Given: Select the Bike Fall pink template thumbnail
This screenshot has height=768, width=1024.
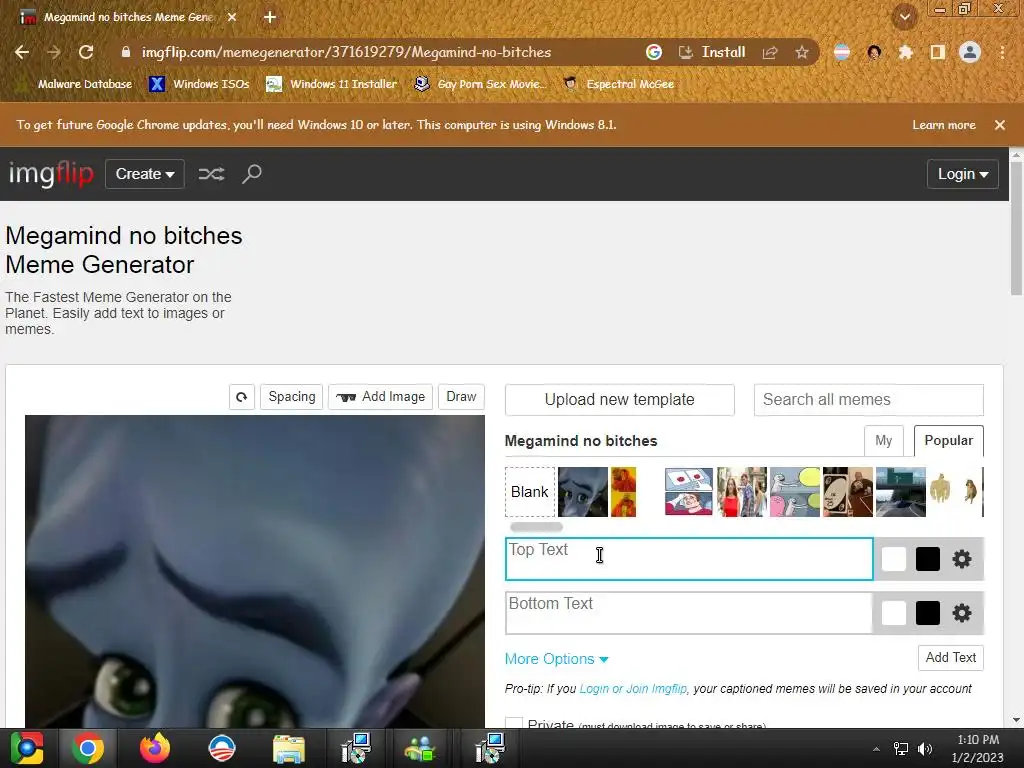Looking at the screenshot, I should pyautogui.click(x=795, y=492).
